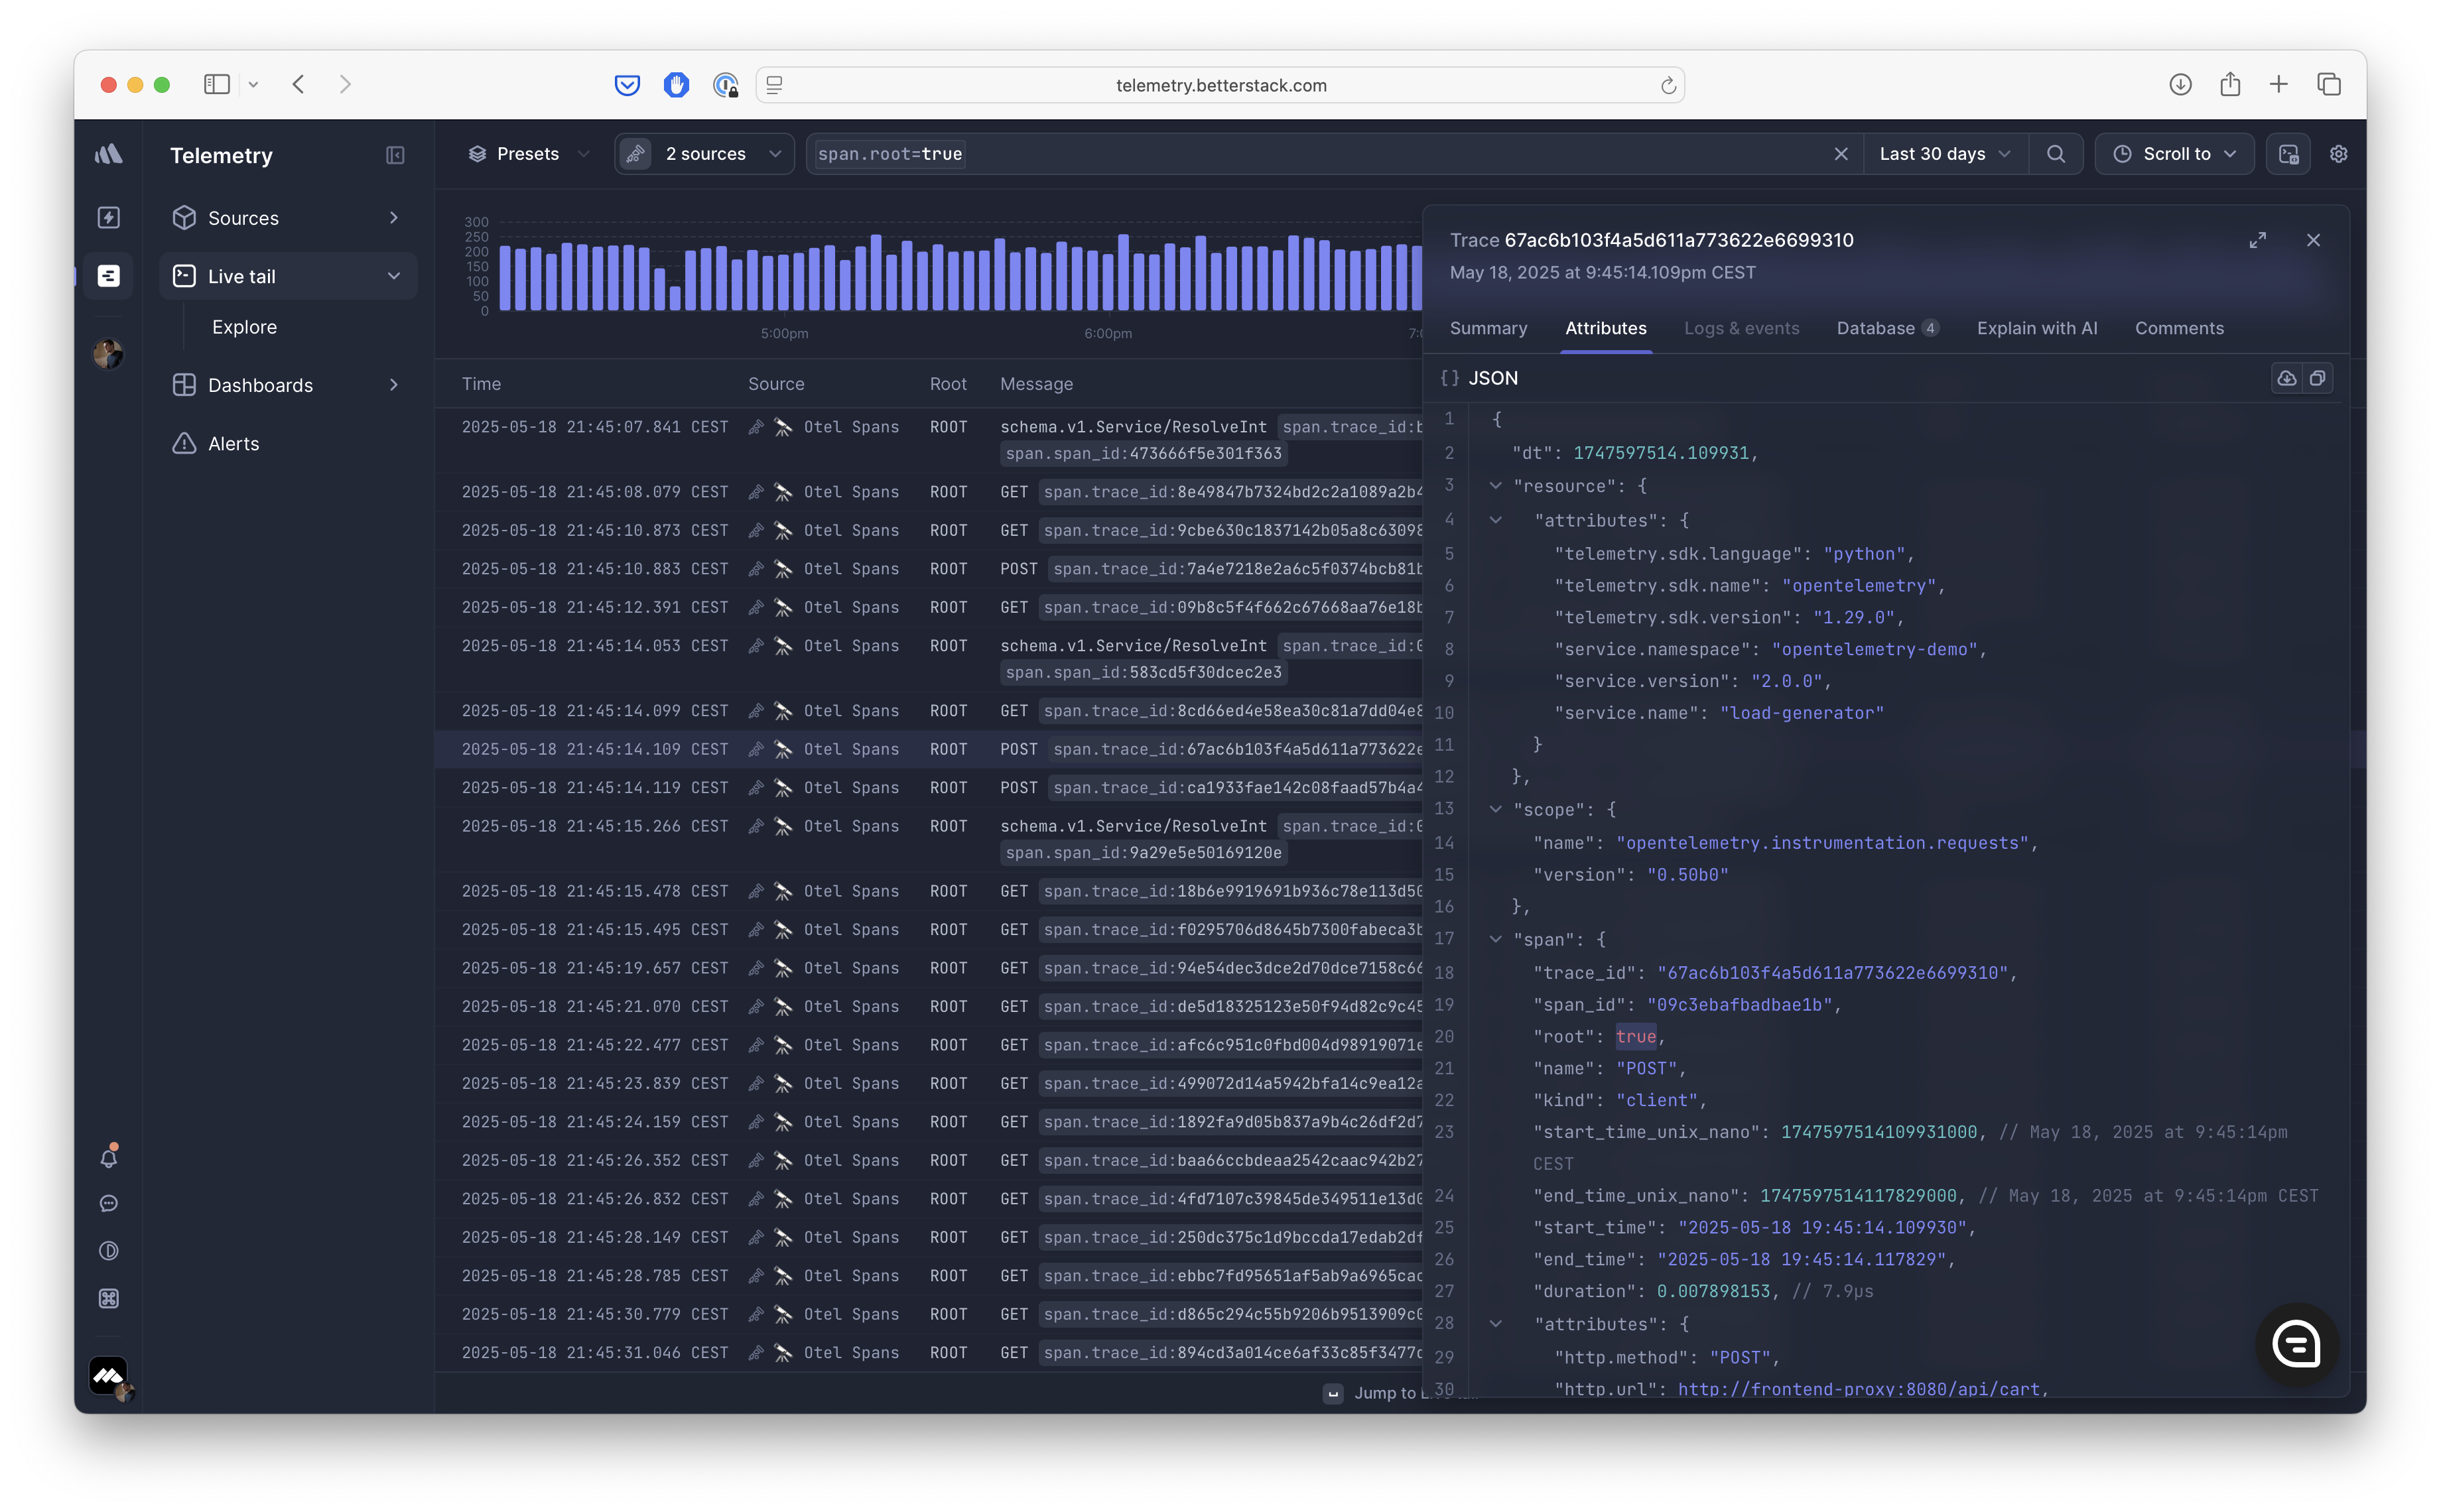Open the Database tab in the trace panel
The width and height of the screenshot is (2441, 1512).
1877,328
